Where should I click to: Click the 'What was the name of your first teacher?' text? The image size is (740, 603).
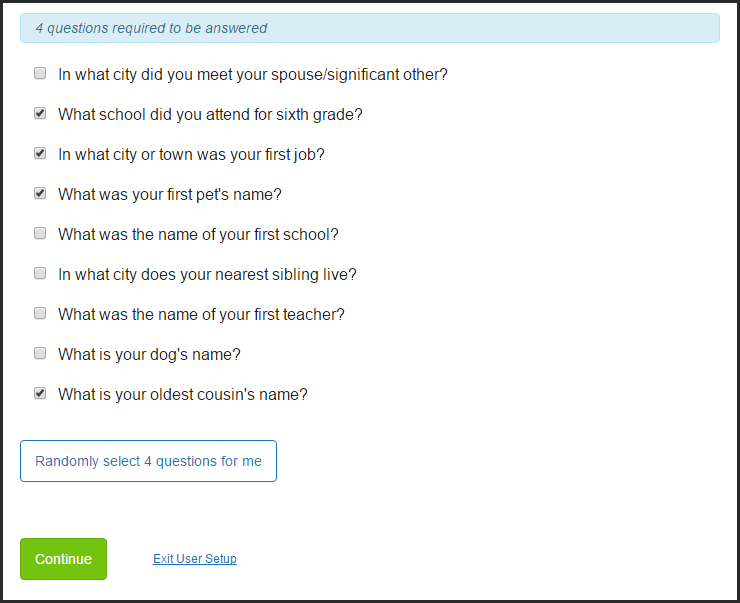click(x=202, y=314)
